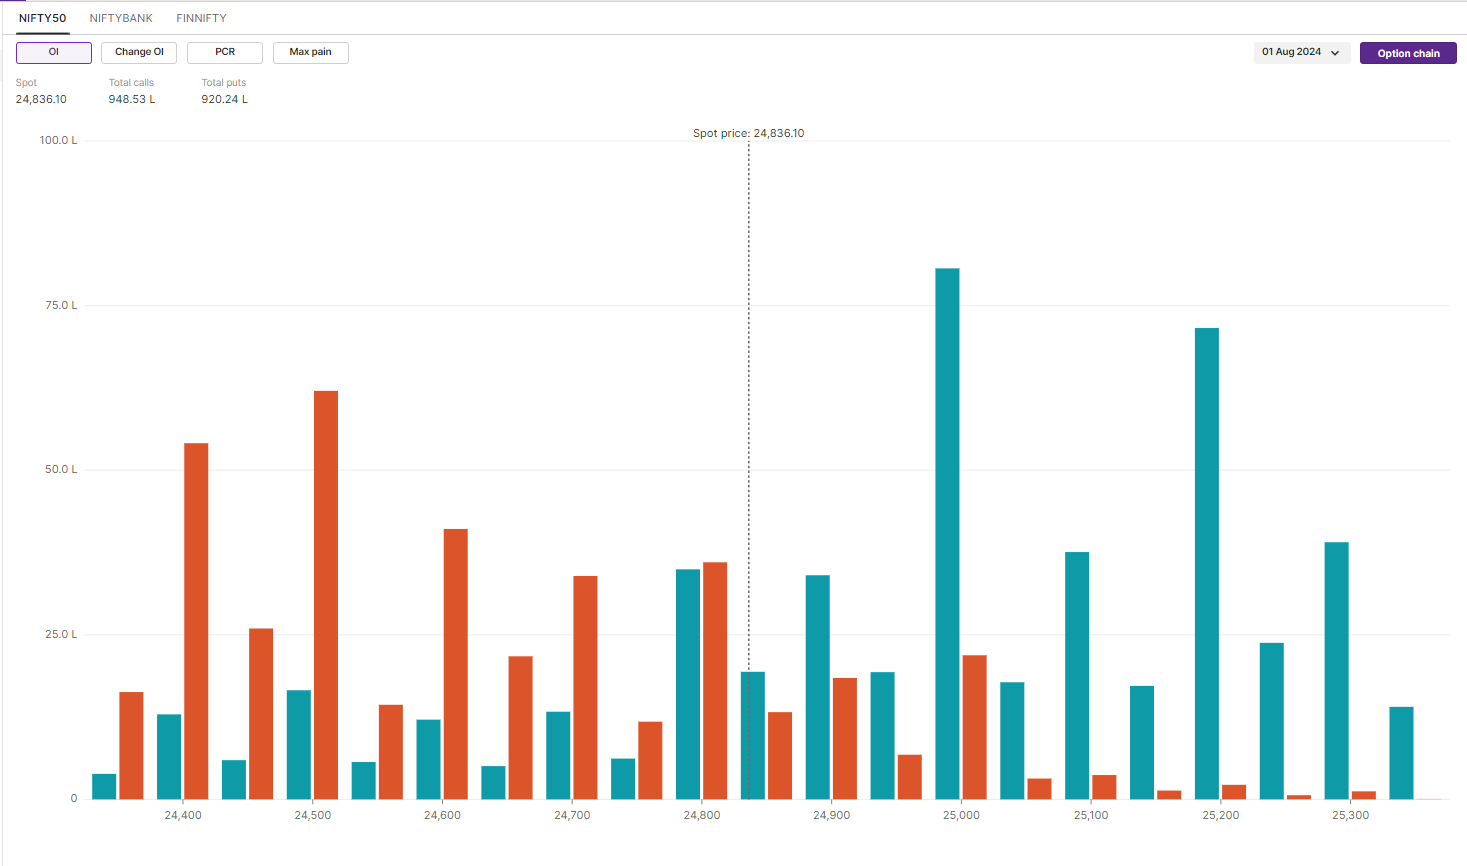Click the expiry dropdown chevron arrow
Viewport: 1467px width, 866px height.
click(1335, 53)
